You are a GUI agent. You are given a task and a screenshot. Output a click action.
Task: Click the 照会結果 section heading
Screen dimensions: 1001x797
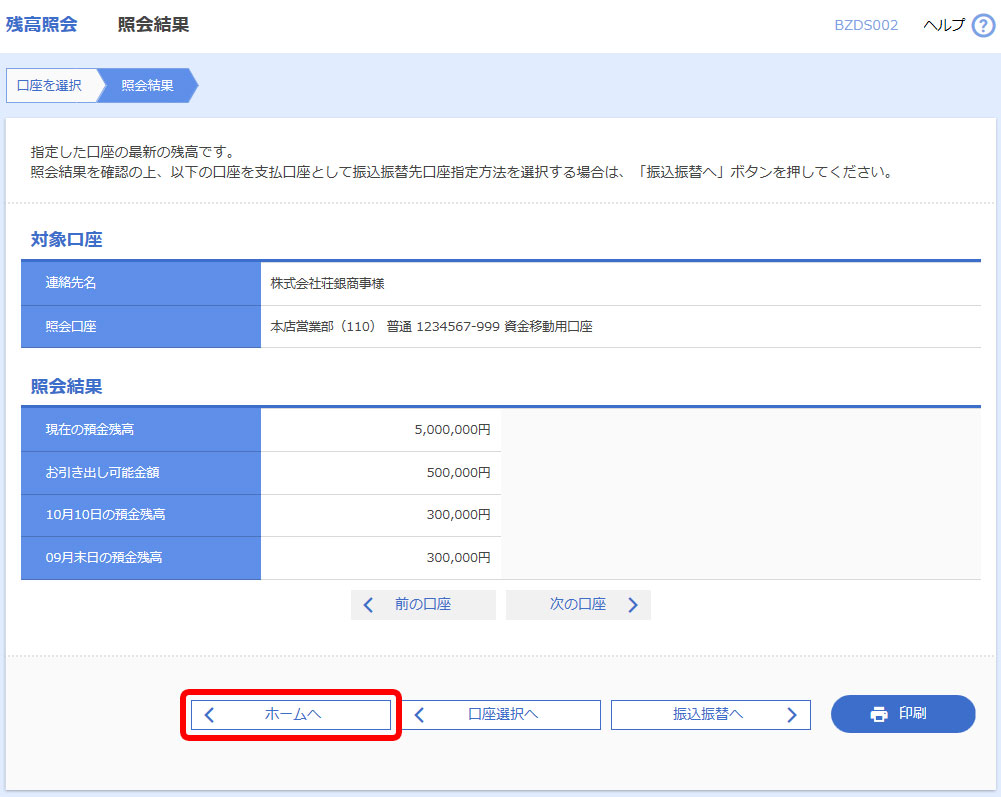point(66,386)
